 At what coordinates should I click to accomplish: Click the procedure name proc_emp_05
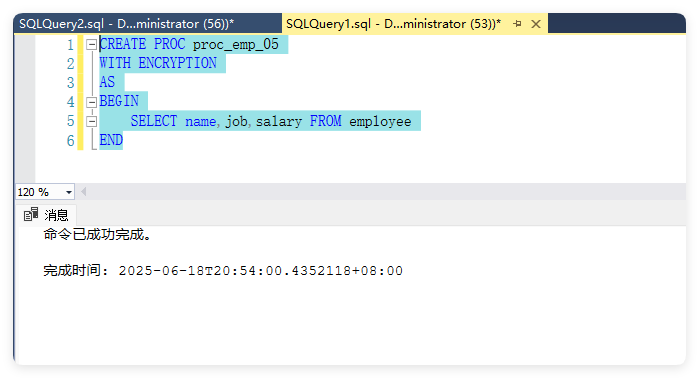click(x=235, y=44)
